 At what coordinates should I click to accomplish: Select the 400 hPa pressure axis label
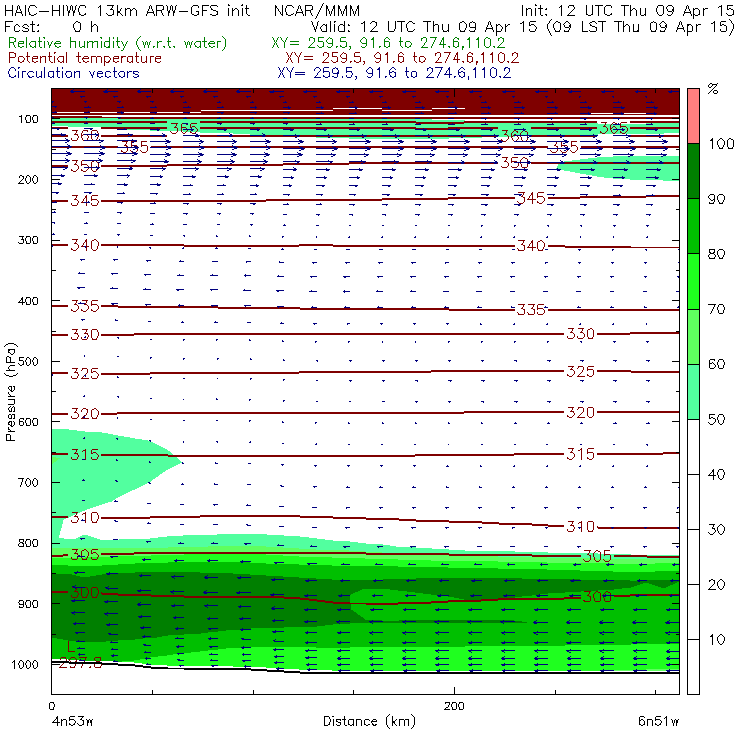(x=28, y=301)
